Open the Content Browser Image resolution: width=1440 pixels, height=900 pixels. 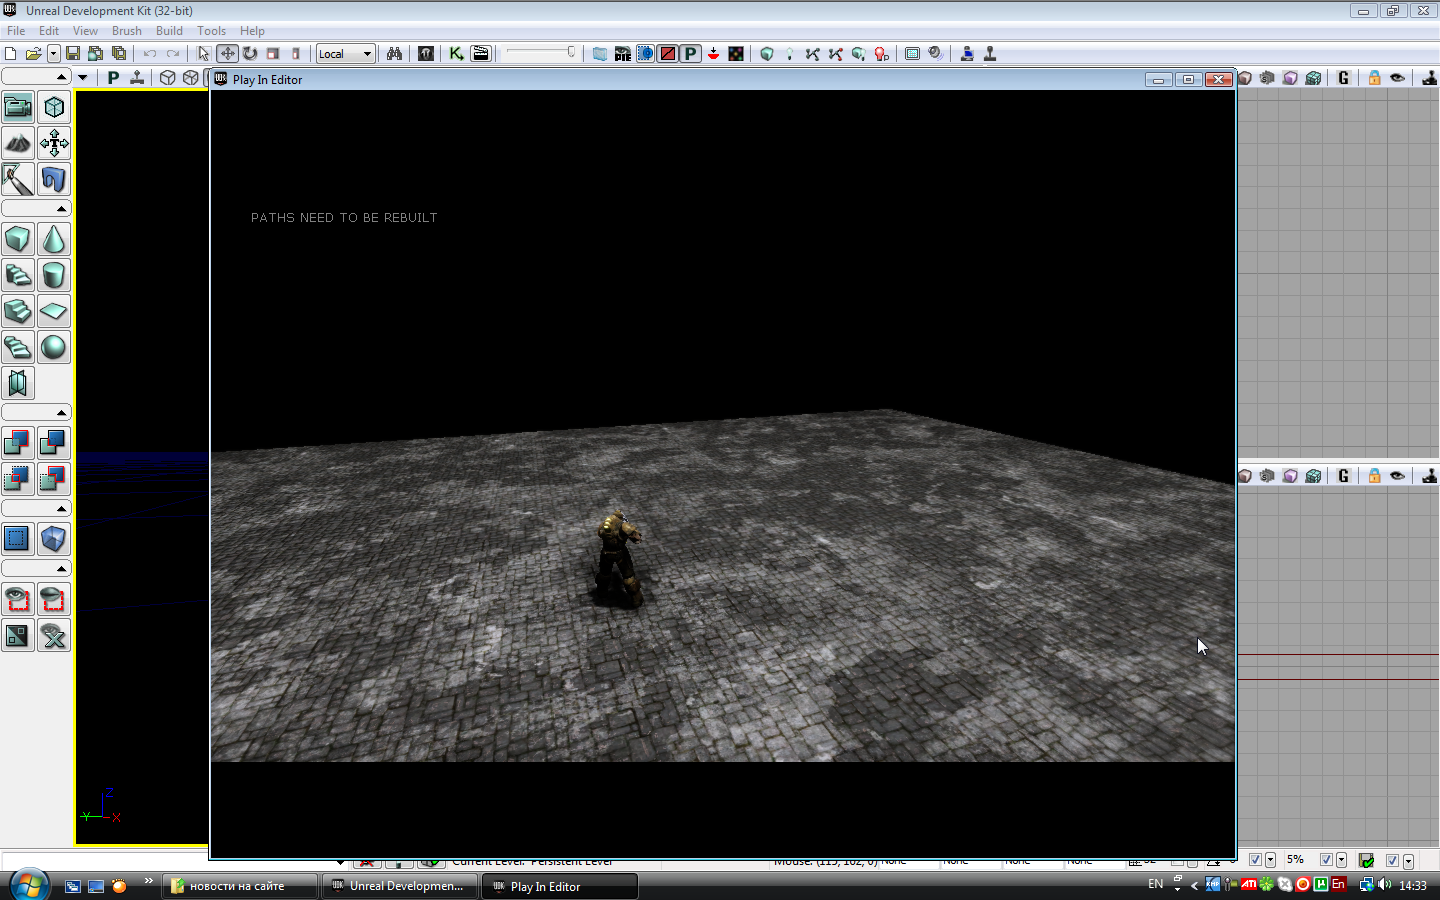pyautogui.click(x=427, y=54)
